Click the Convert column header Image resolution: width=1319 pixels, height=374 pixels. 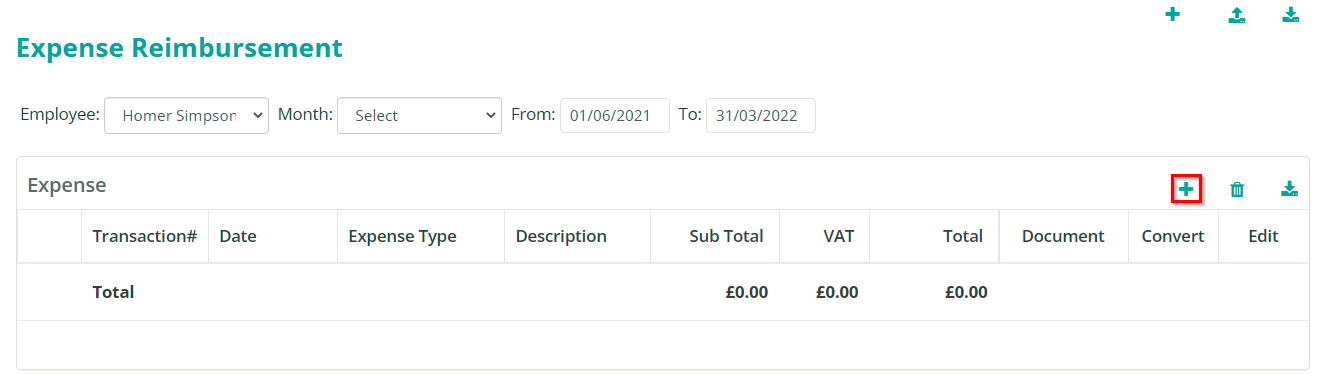pos(1173,236)
